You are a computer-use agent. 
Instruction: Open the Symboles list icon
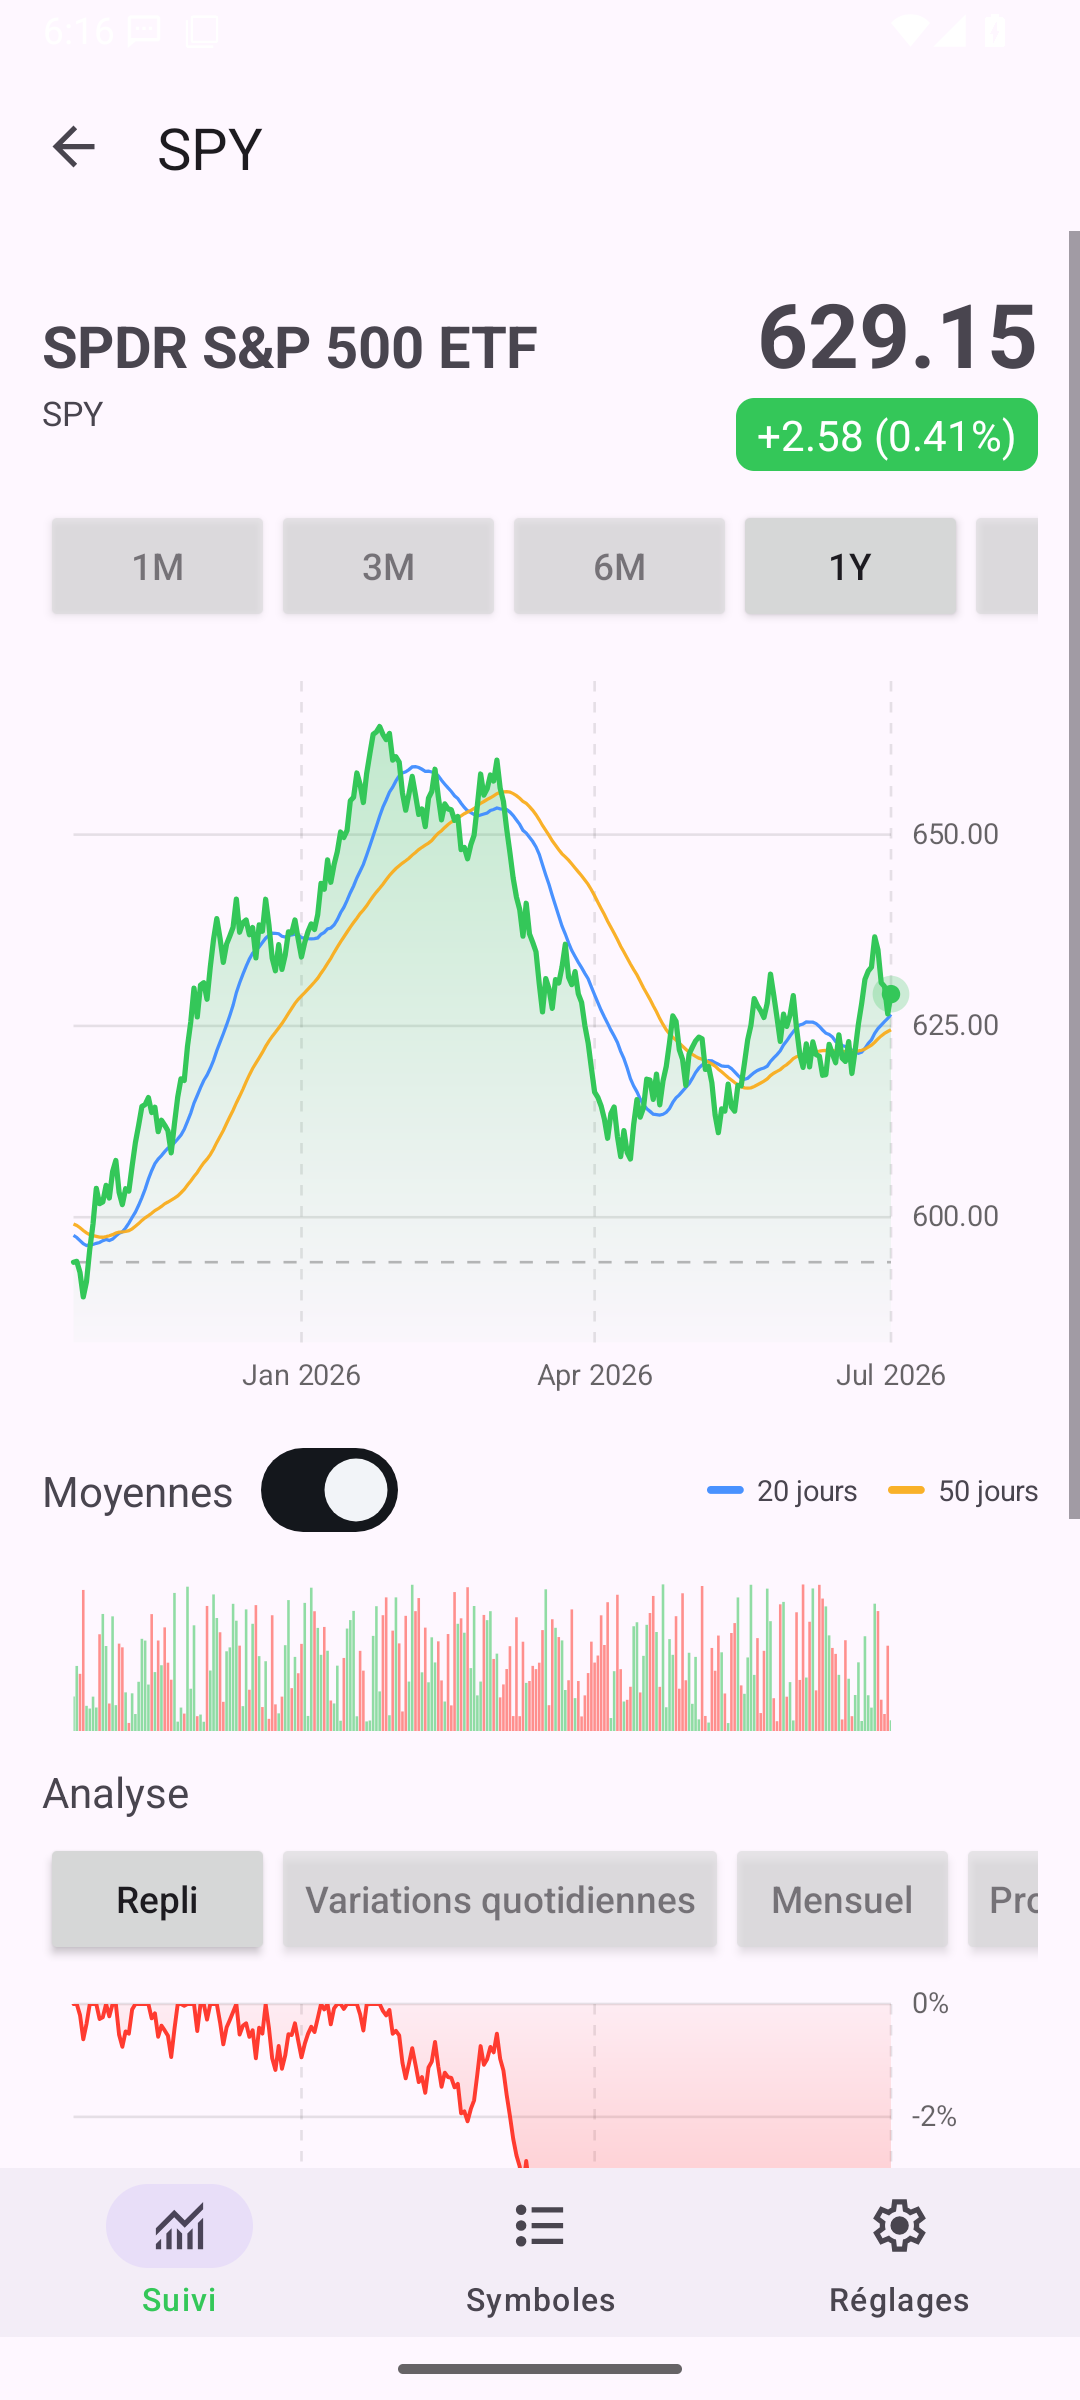pyautogui.click(x=540, y=2226)
